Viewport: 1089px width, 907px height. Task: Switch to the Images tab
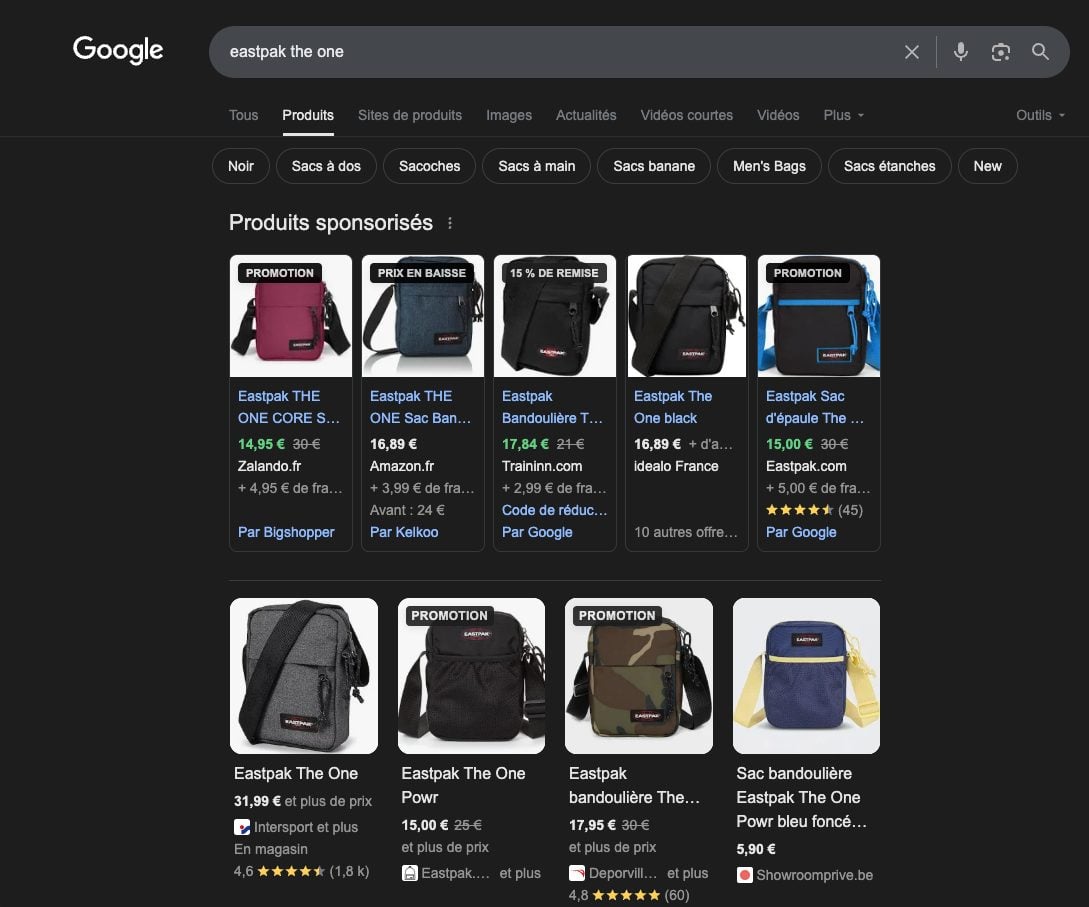tap(509, 115)
